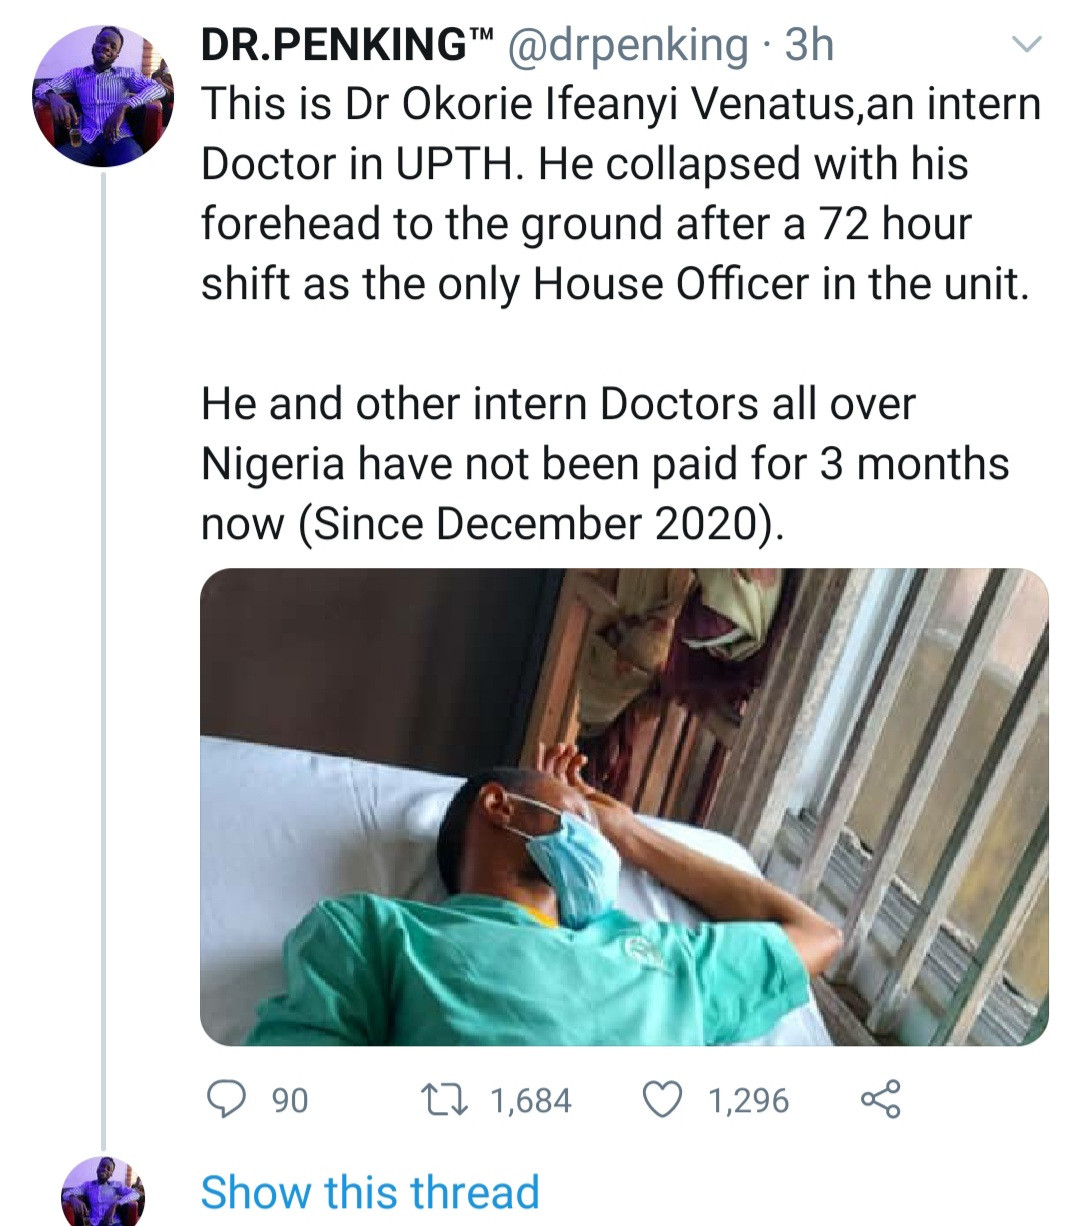Click the 90 replies count

(290, 1101)
